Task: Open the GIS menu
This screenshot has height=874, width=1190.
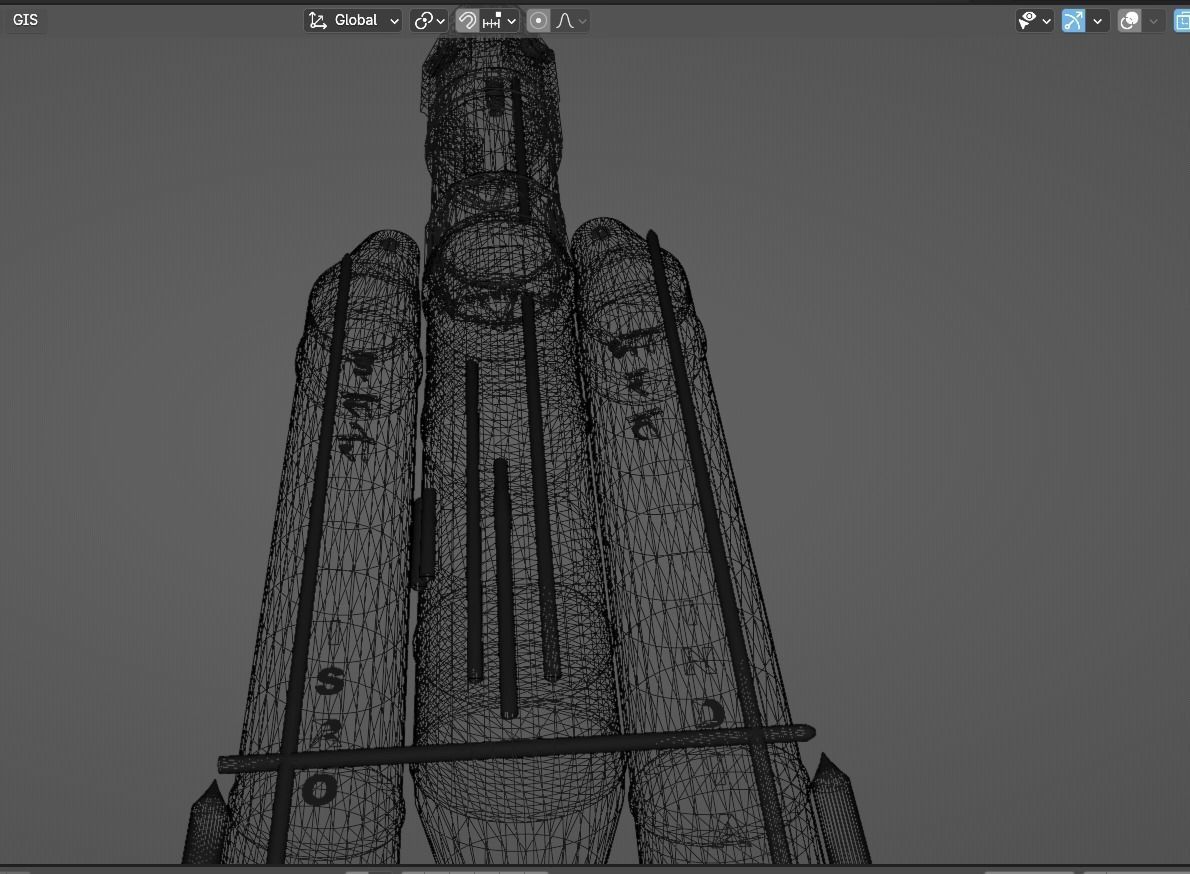Action: [x=25, y=20]
